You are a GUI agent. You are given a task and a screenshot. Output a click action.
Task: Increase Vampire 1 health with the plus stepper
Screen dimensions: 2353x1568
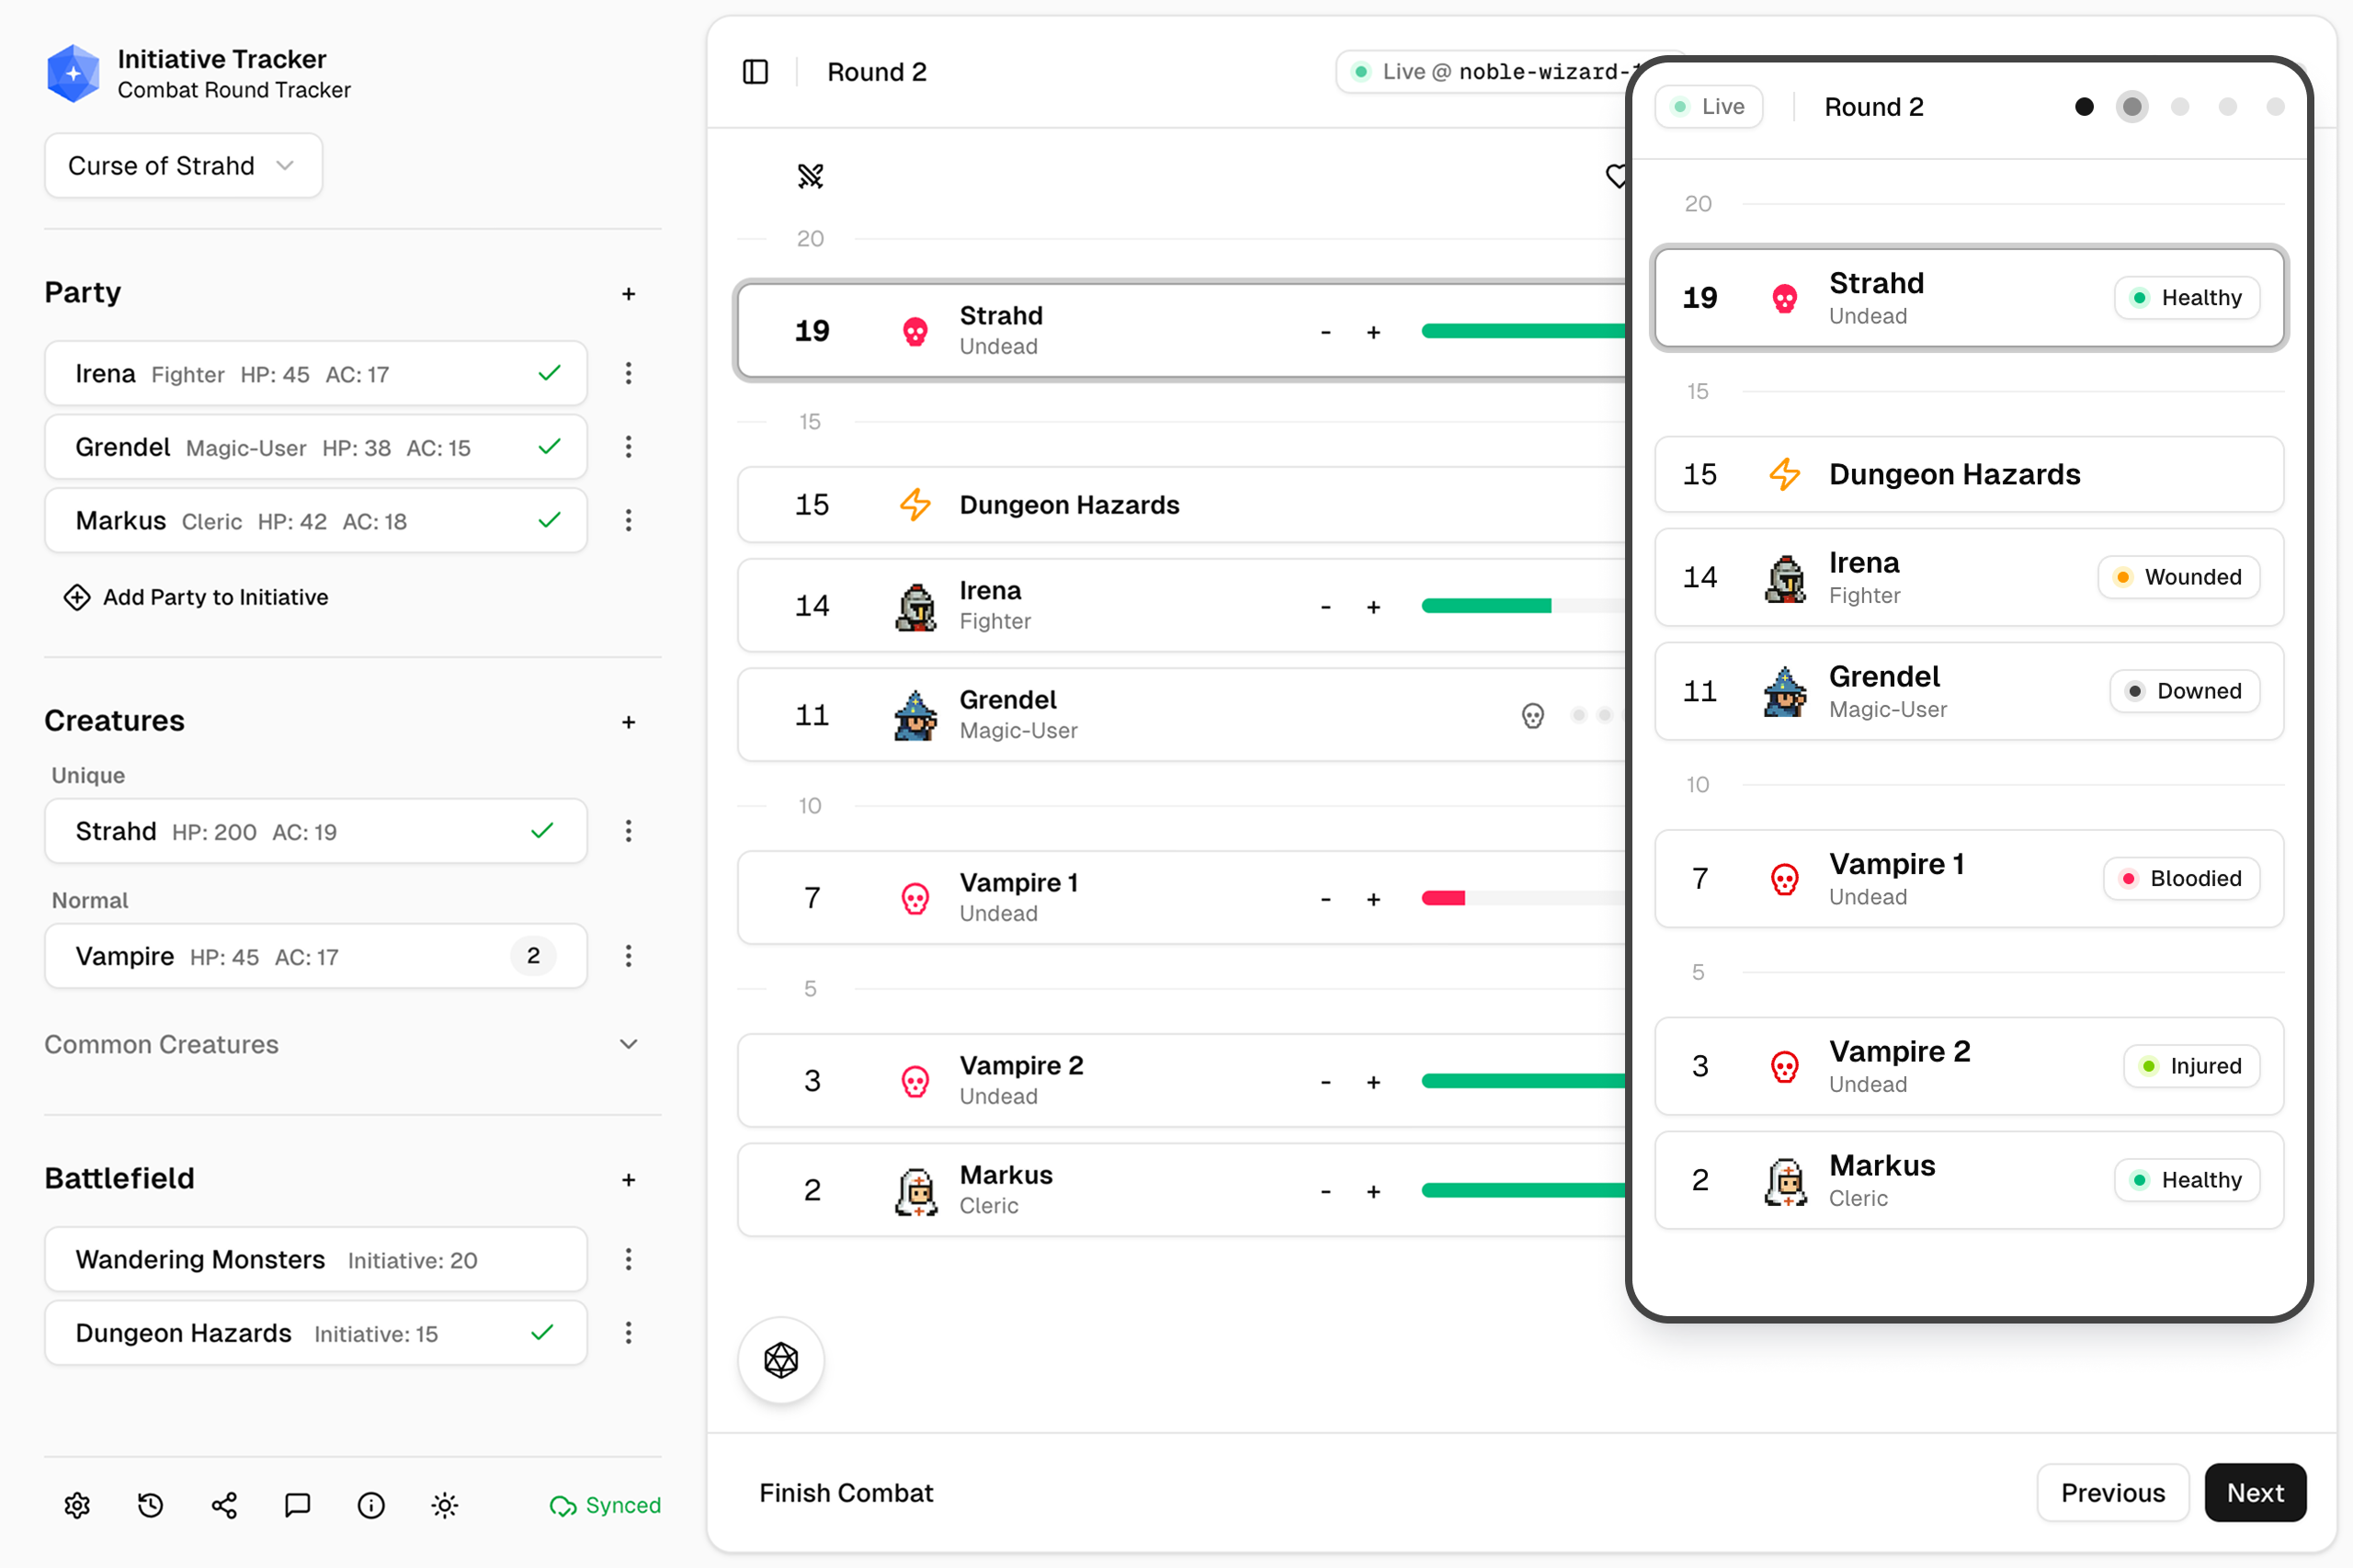click(1373, 898)
